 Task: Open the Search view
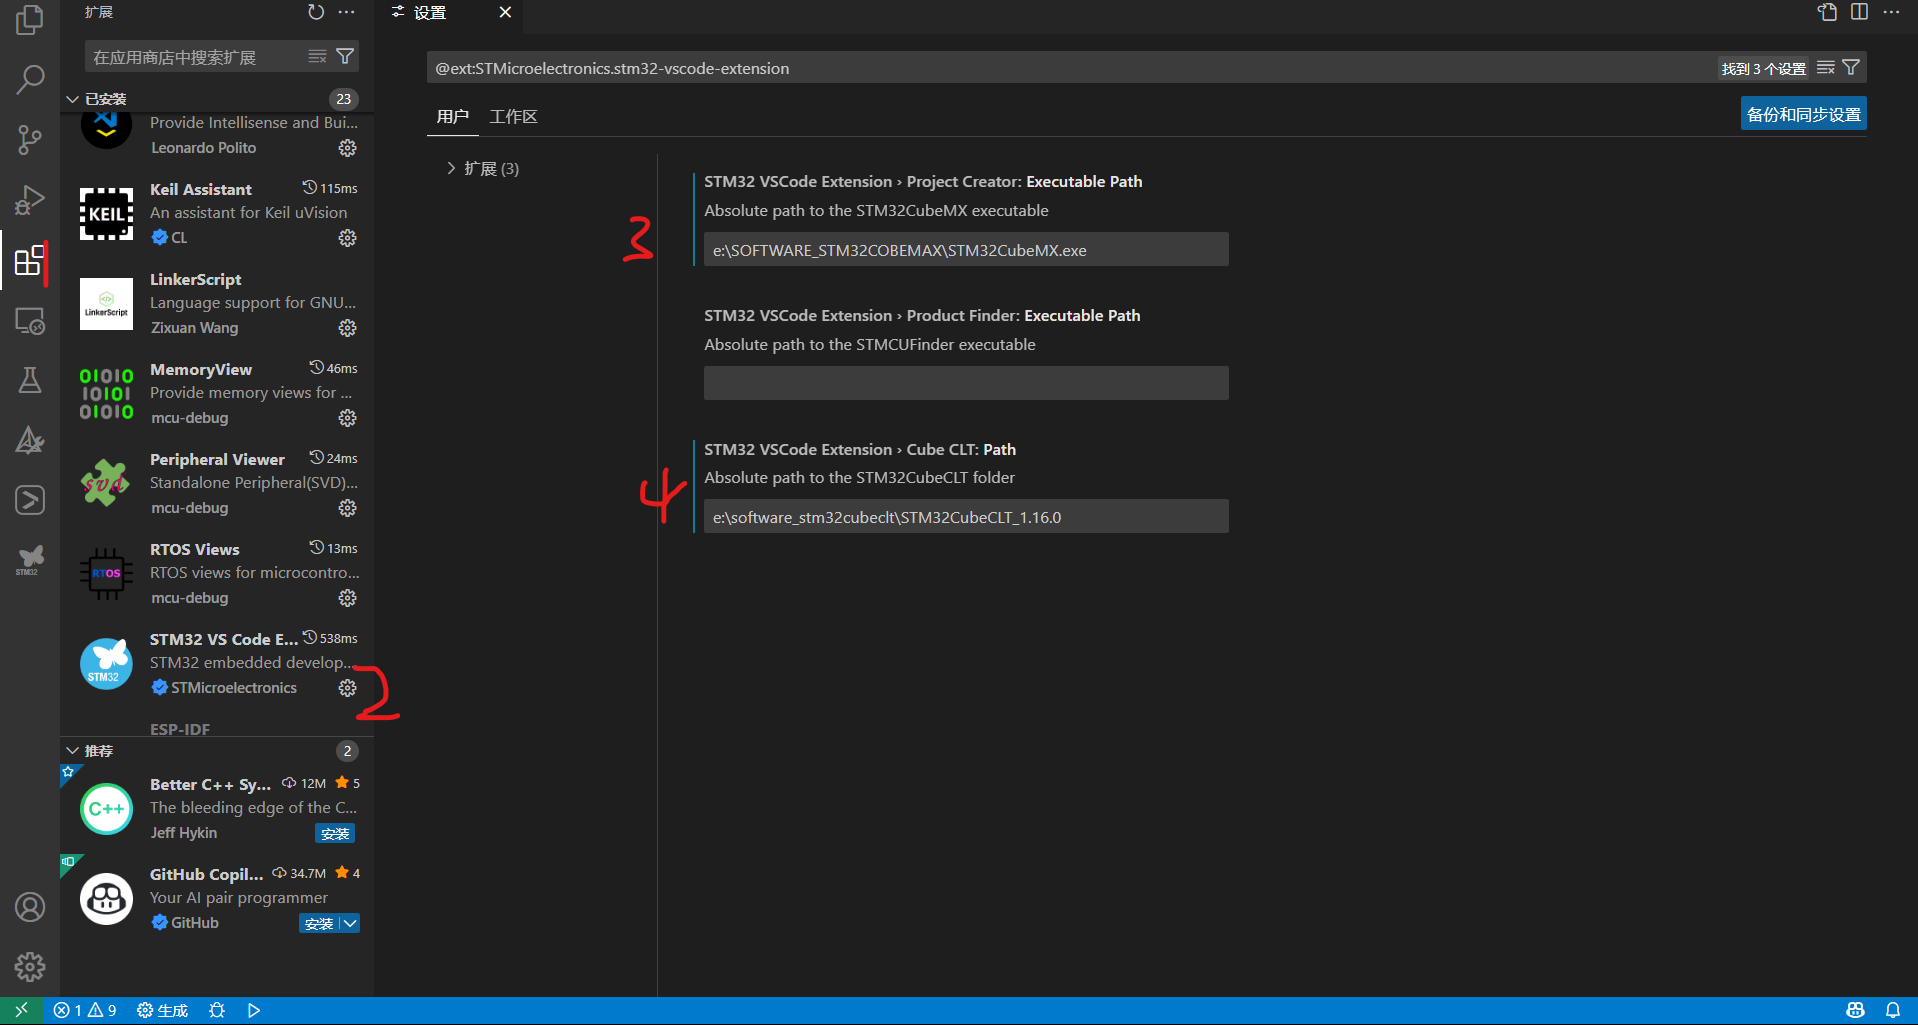(29, 79)
